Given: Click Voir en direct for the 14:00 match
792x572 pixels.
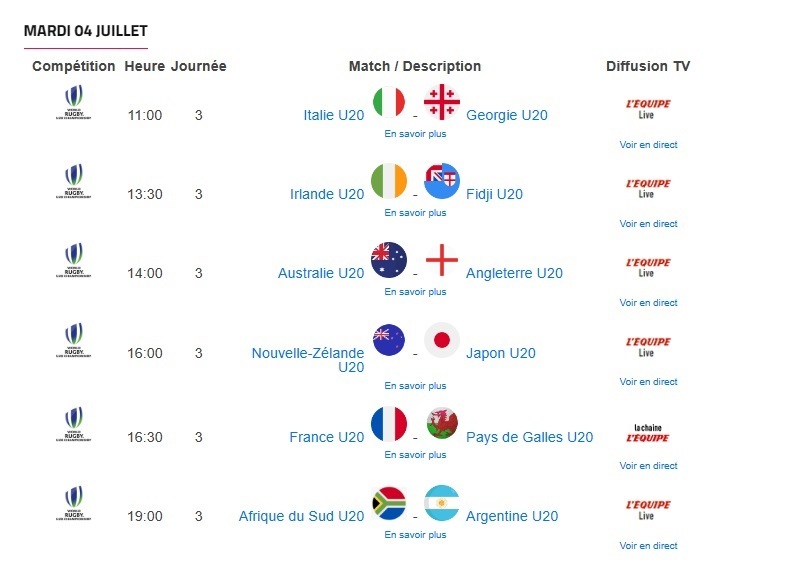Looking at the screenshot, I should pyautogui.click(x=648, y=303).
